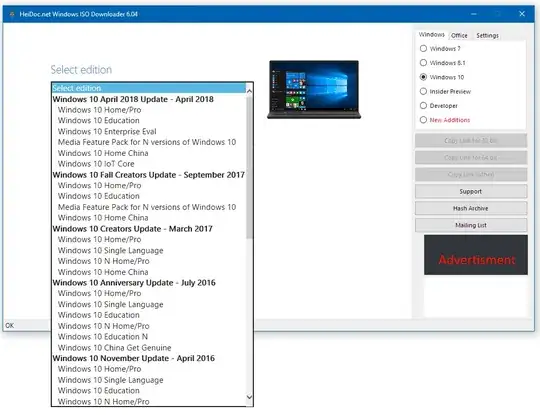540x415 pixels.
Task: Open the Settings tab
Action: pyautogui.click(x=487, y=35)
